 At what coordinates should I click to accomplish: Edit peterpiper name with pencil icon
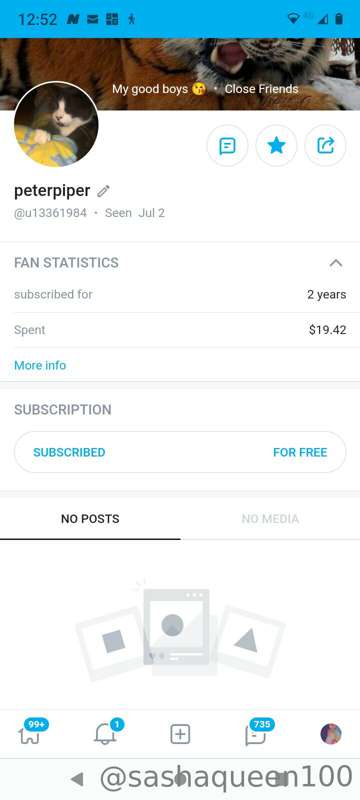104,191
